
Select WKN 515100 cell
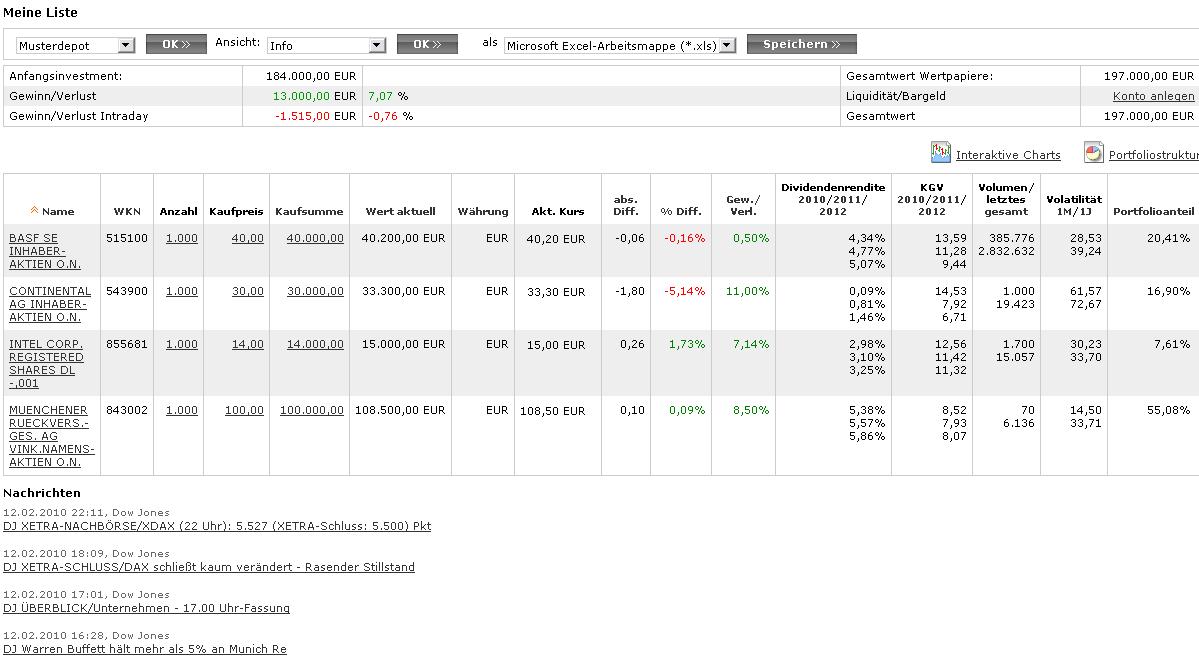click(127, 238)
